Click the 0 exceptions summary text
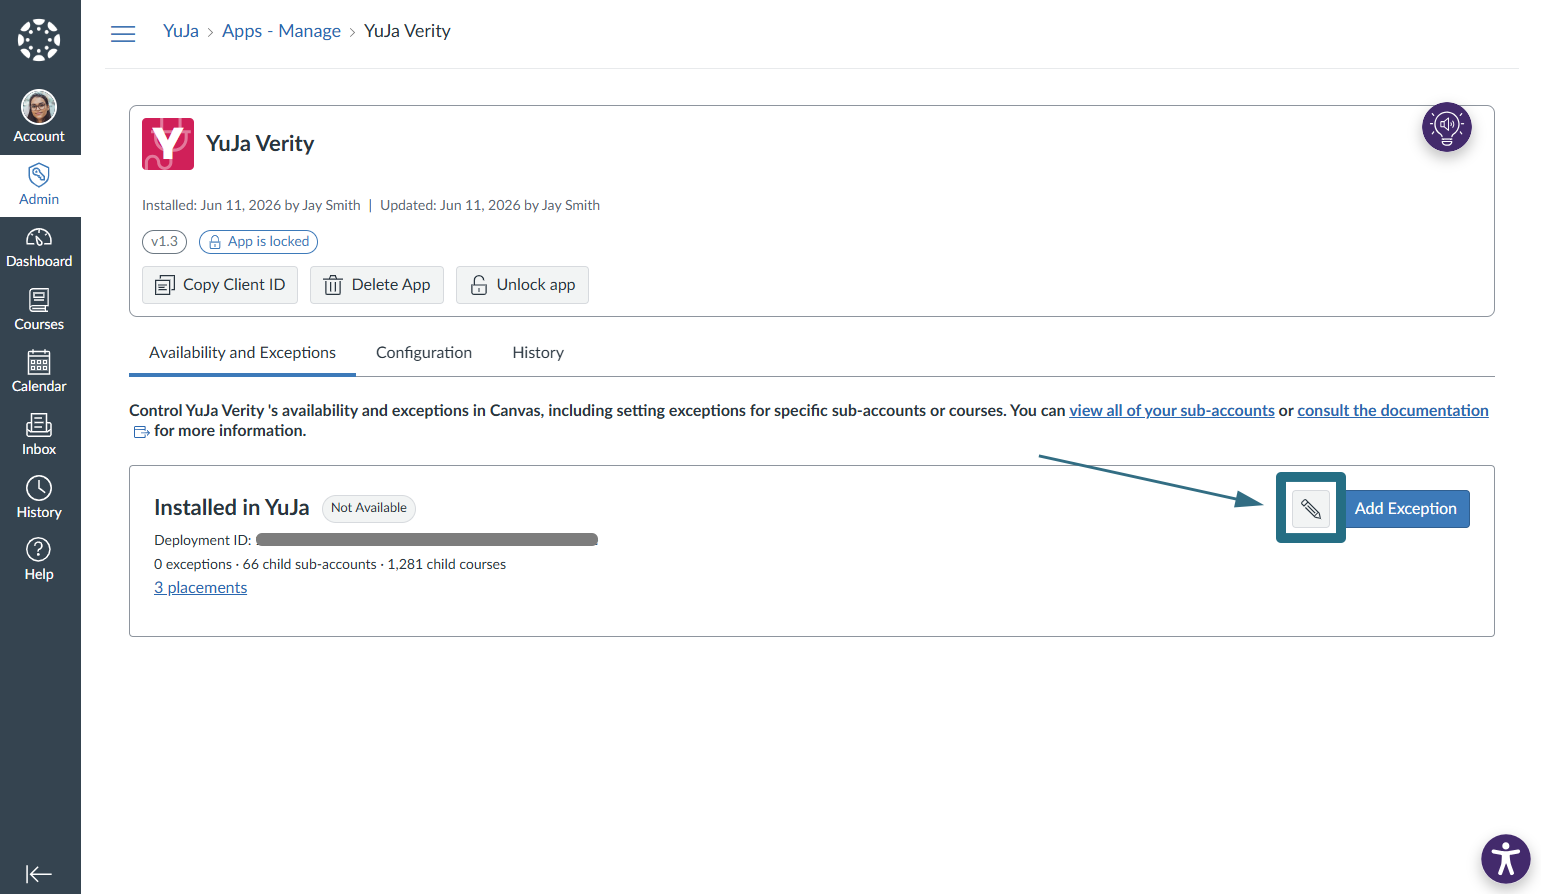Screen dimensions: 1541x894 pyautogui.click(x=193, y=565)
